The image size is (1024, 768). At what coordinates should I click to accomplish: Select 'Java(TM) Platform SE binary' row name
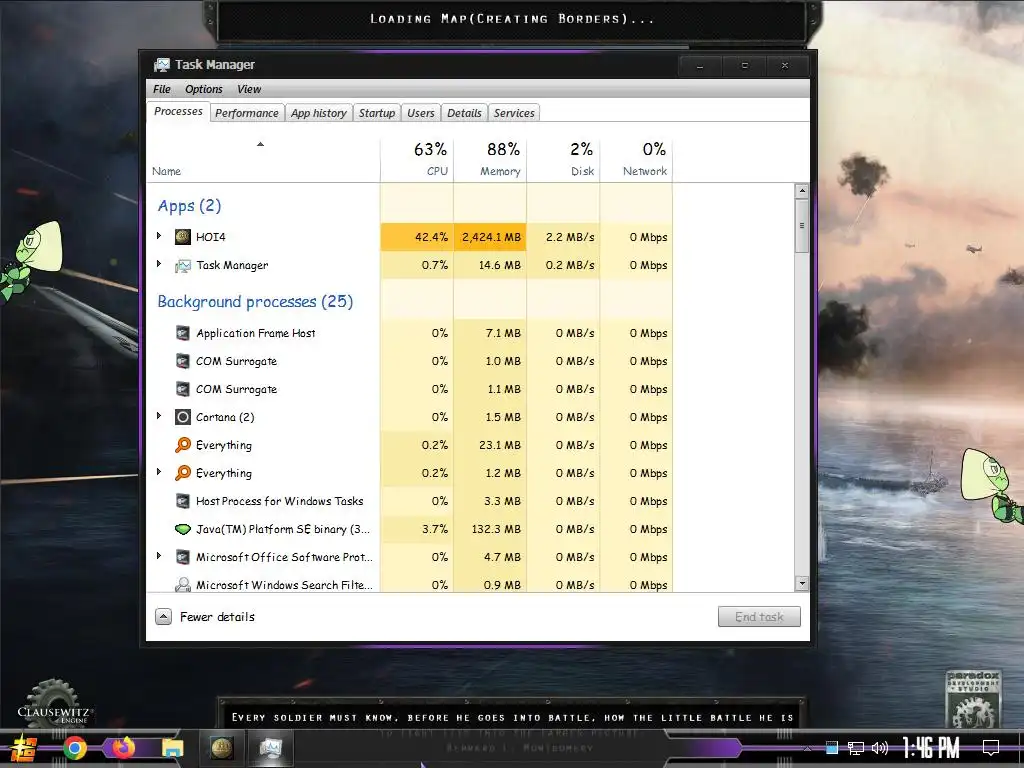click(x=283, y=529)
